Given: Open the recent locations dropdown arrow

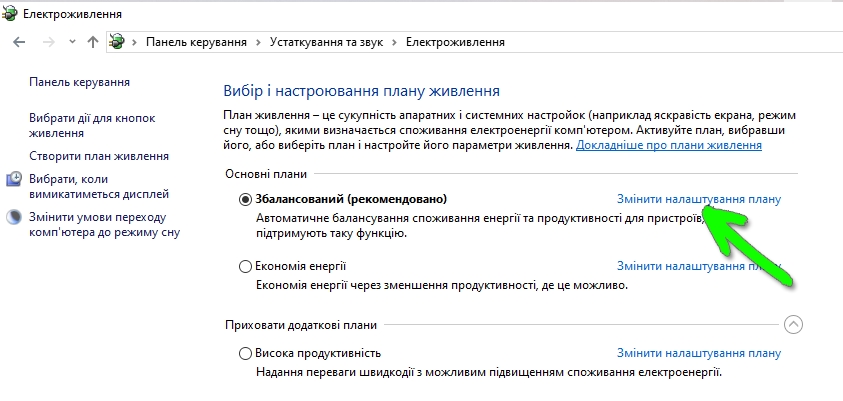Looking at the screenshot, I should (72, 42).
